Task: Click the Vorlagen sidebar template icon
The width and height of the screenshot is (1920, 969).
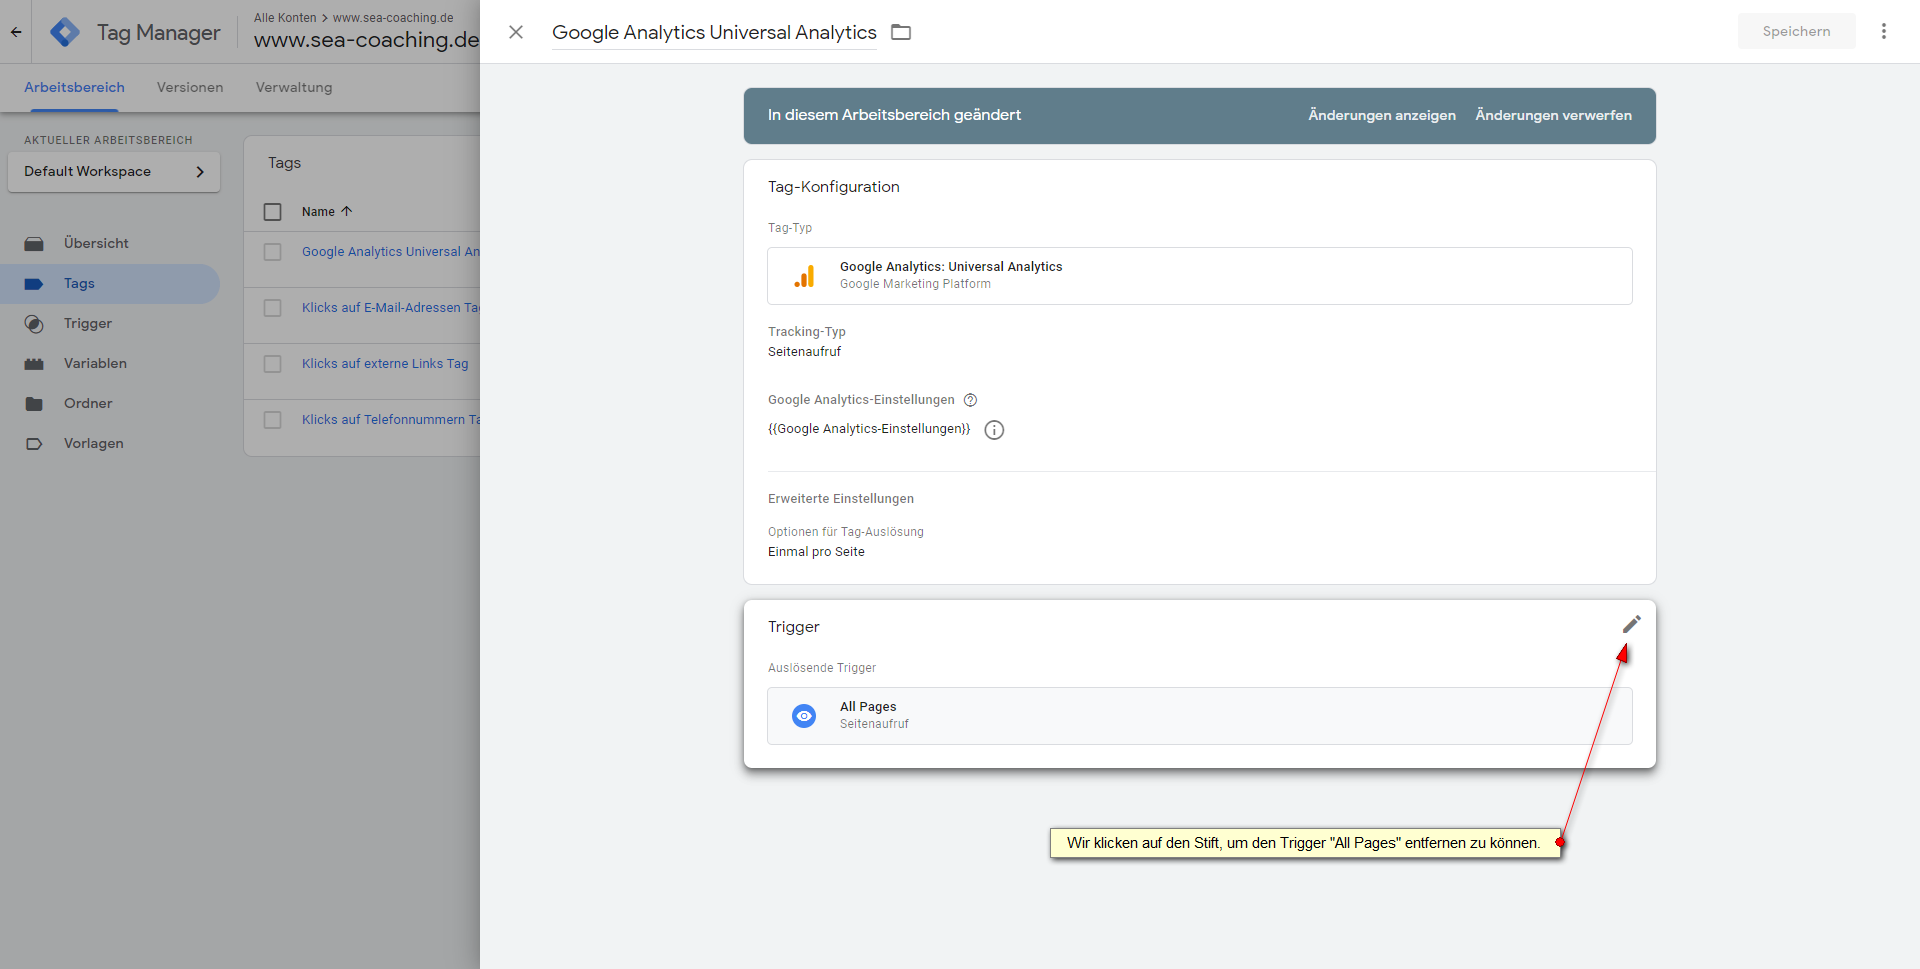Action: pyautogui.click(x=34, y=444)
